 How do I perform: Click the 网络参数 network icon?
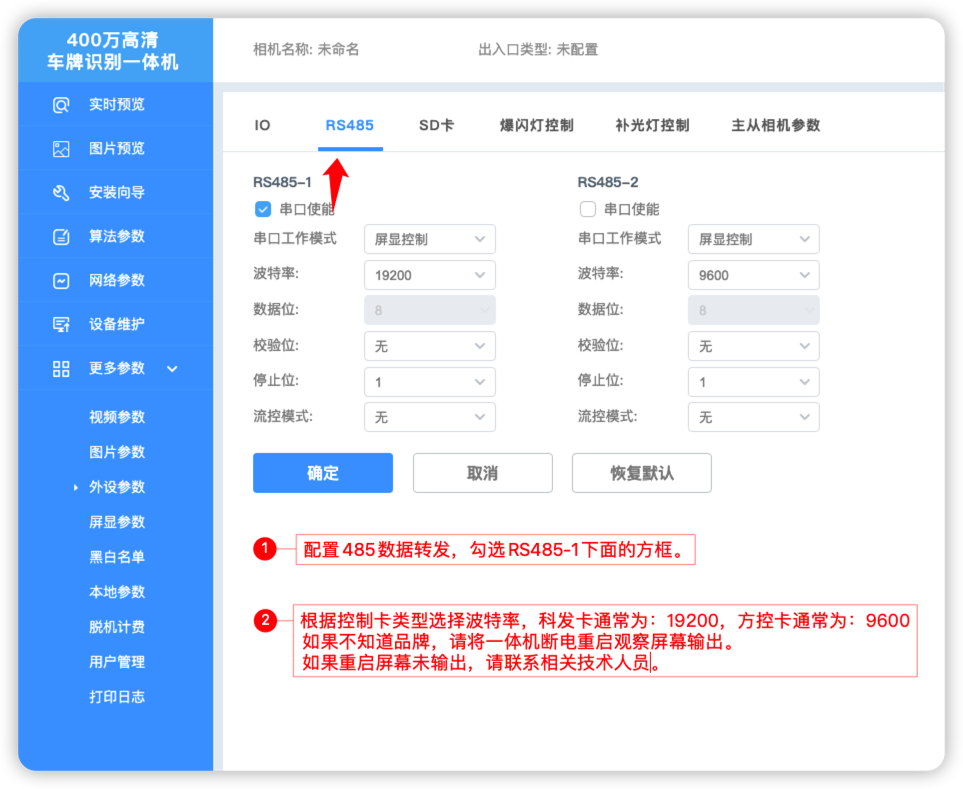(61, 281)
